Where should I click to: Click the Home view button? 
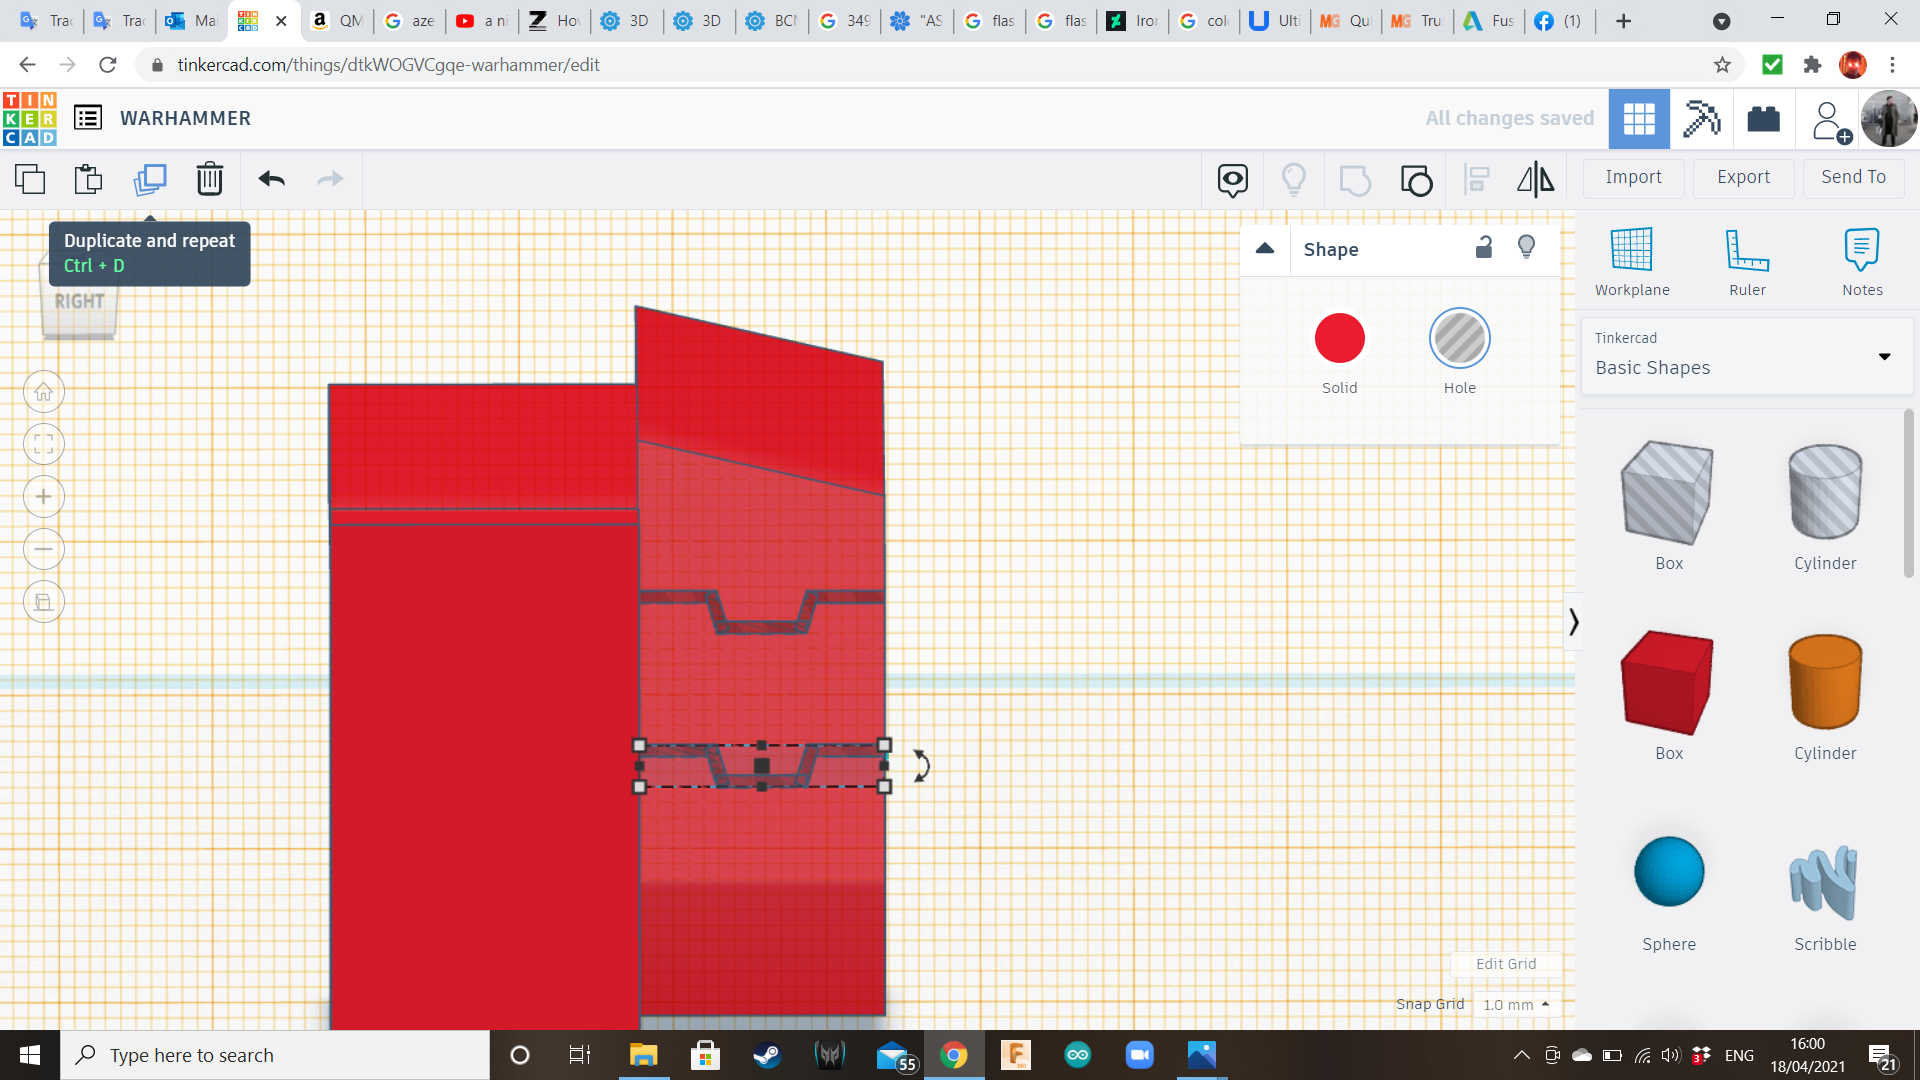point(44,392)
